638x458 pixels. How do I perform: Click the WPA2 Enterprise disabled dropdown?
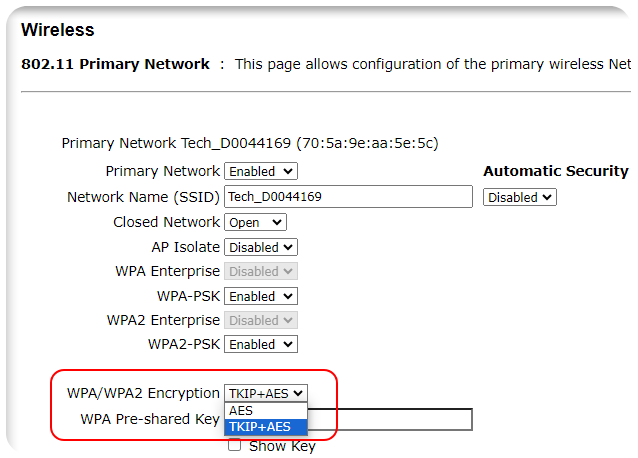pos(261,320)
